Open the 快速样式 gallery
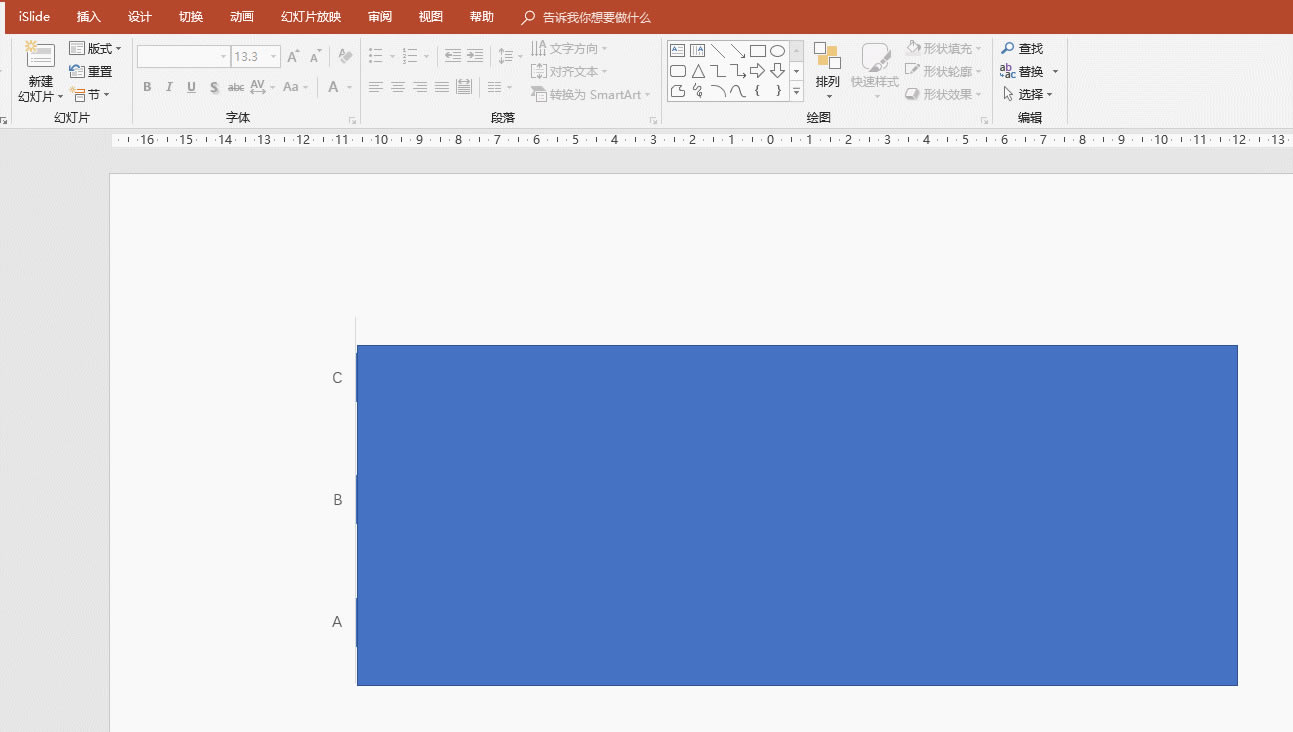Viewport: 1293px width, 732px height. [875, 70]
